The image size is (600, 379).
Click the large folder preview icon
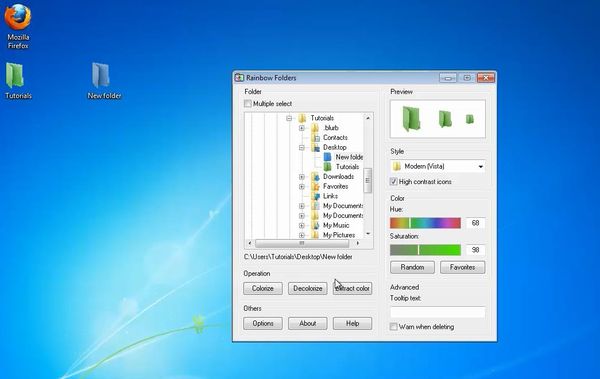coord(411,119)
